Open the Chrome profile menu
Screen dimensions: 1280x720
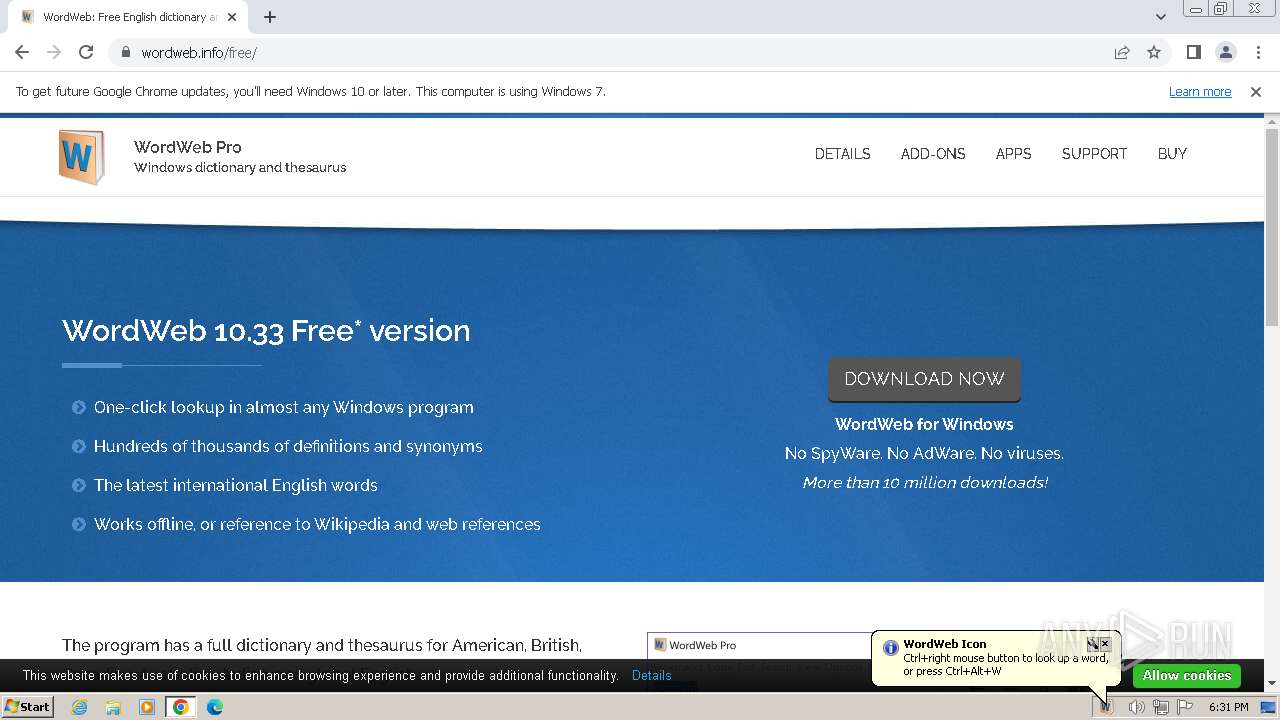(x=1225, y=52)
